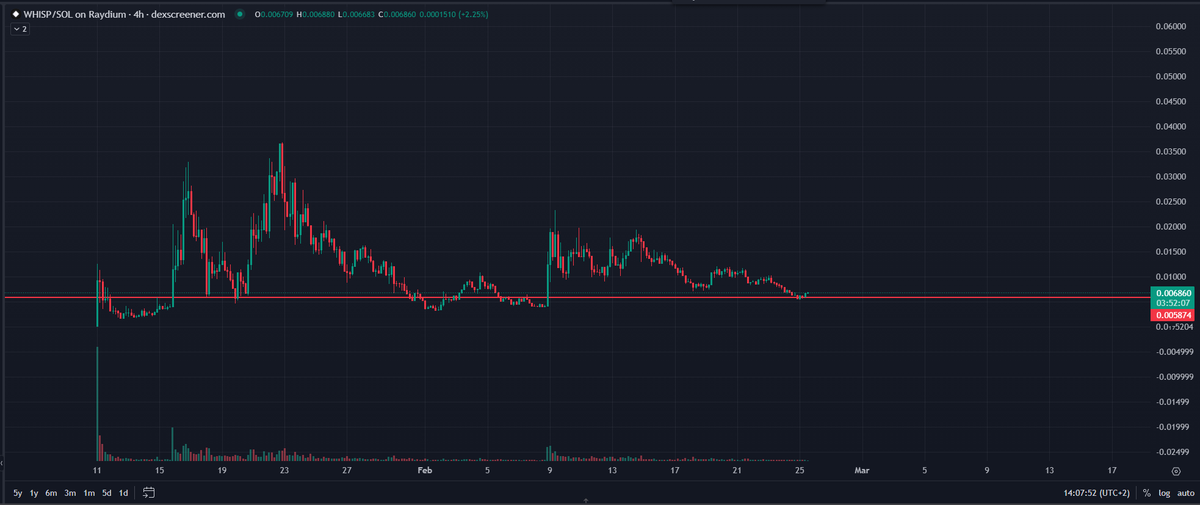Set the chart range to 6m

pos(51,493)
